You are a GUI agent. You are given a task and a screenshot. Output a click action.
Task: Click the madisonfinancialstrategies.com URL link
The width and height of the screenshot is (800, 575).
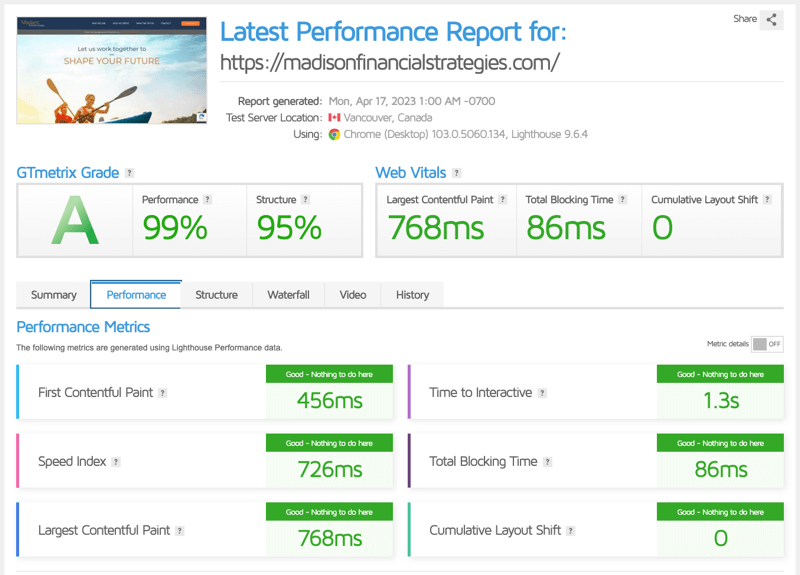pos(389,62)
